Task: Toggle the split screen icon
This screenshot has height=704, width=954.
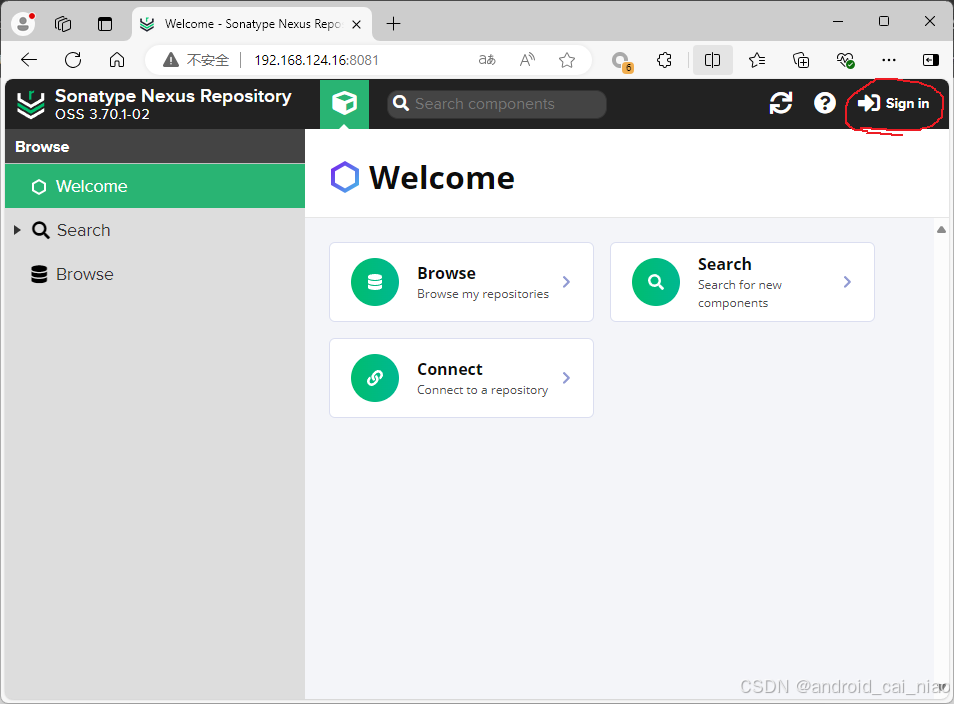Action: tap(712, 60)
